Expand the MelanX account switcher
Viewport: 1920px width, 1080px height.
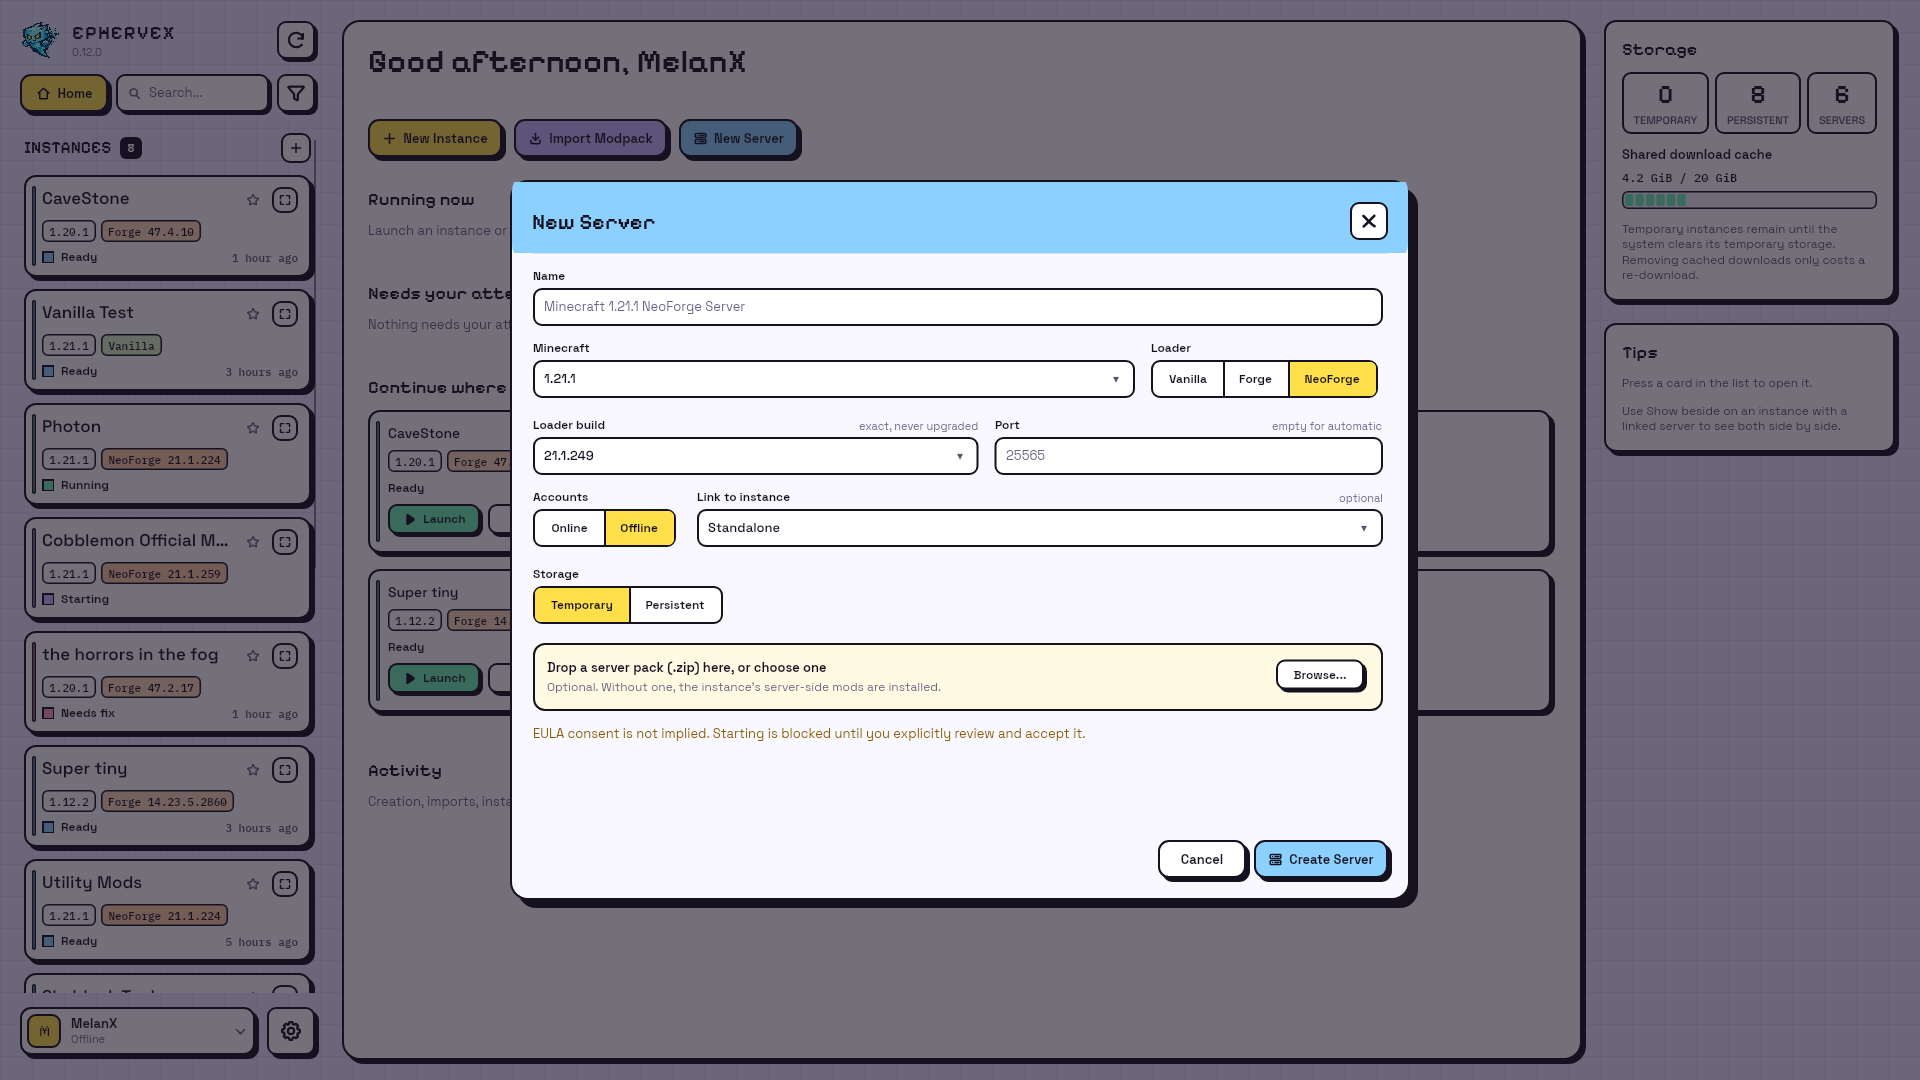240,1031
